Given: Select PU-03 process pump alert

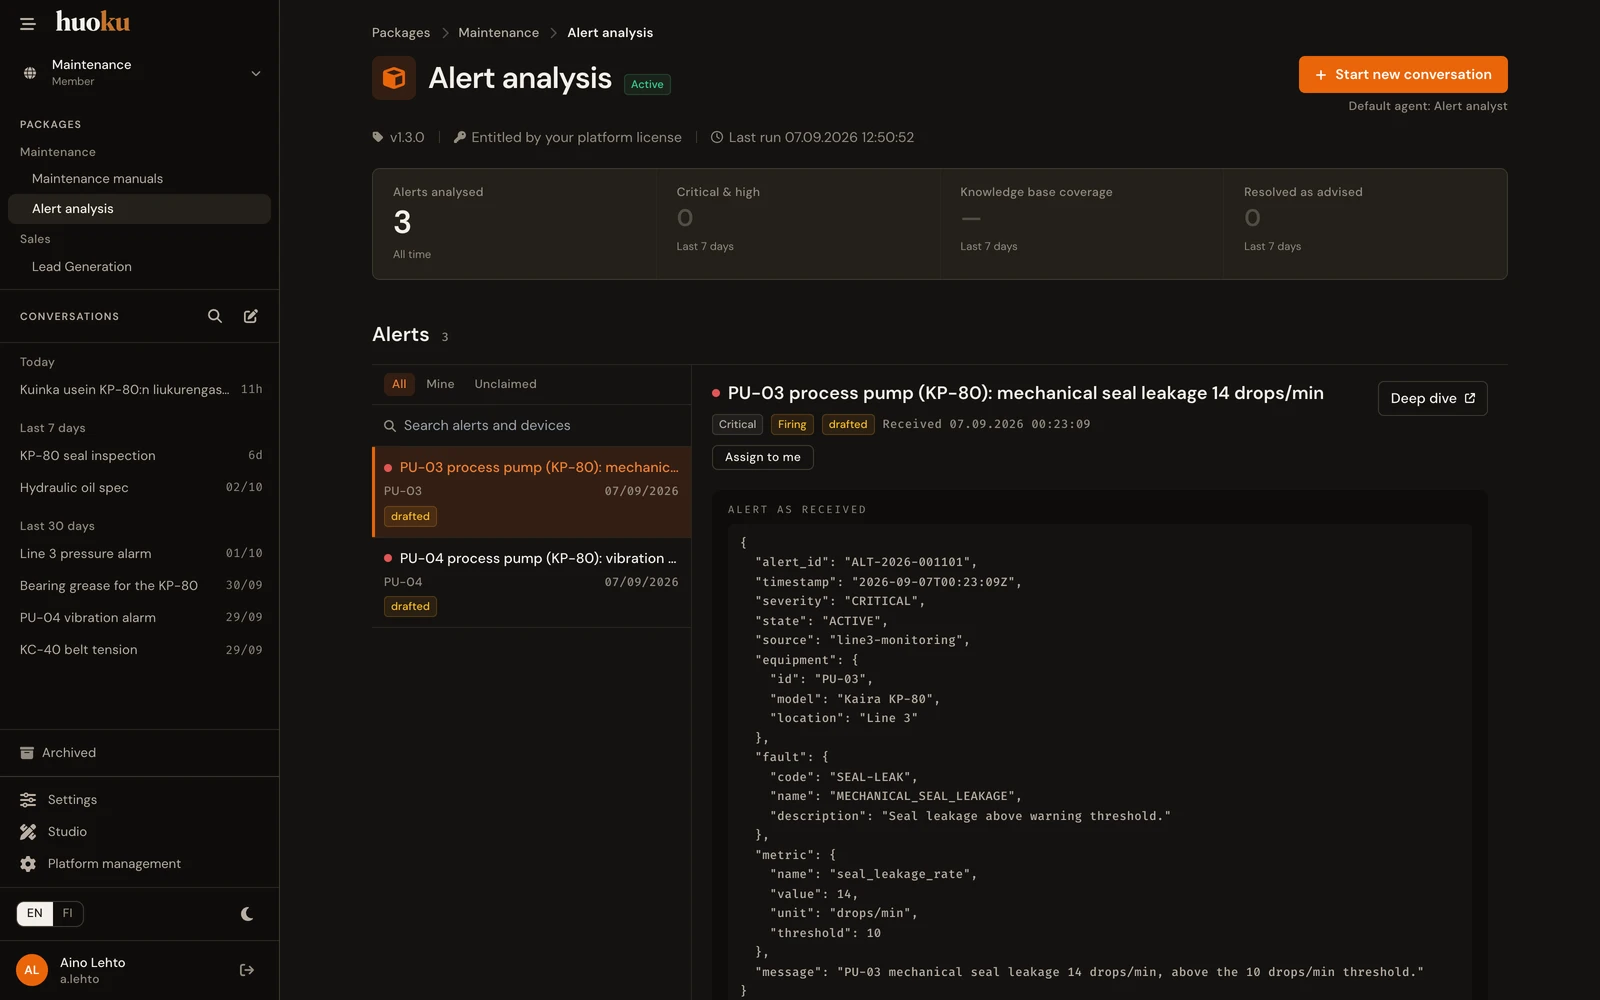Looking at the screenshot, I should click(532, 492).
